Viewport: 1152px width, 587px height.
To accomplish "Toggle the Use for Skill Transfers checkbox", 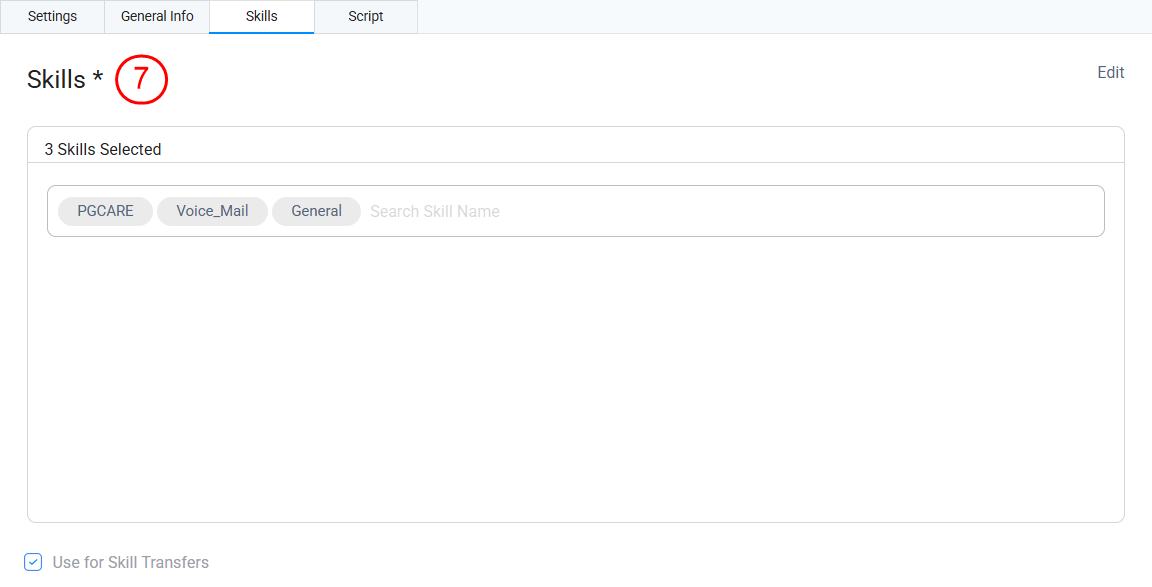I will pyautogui.click(x=33, y=562).
